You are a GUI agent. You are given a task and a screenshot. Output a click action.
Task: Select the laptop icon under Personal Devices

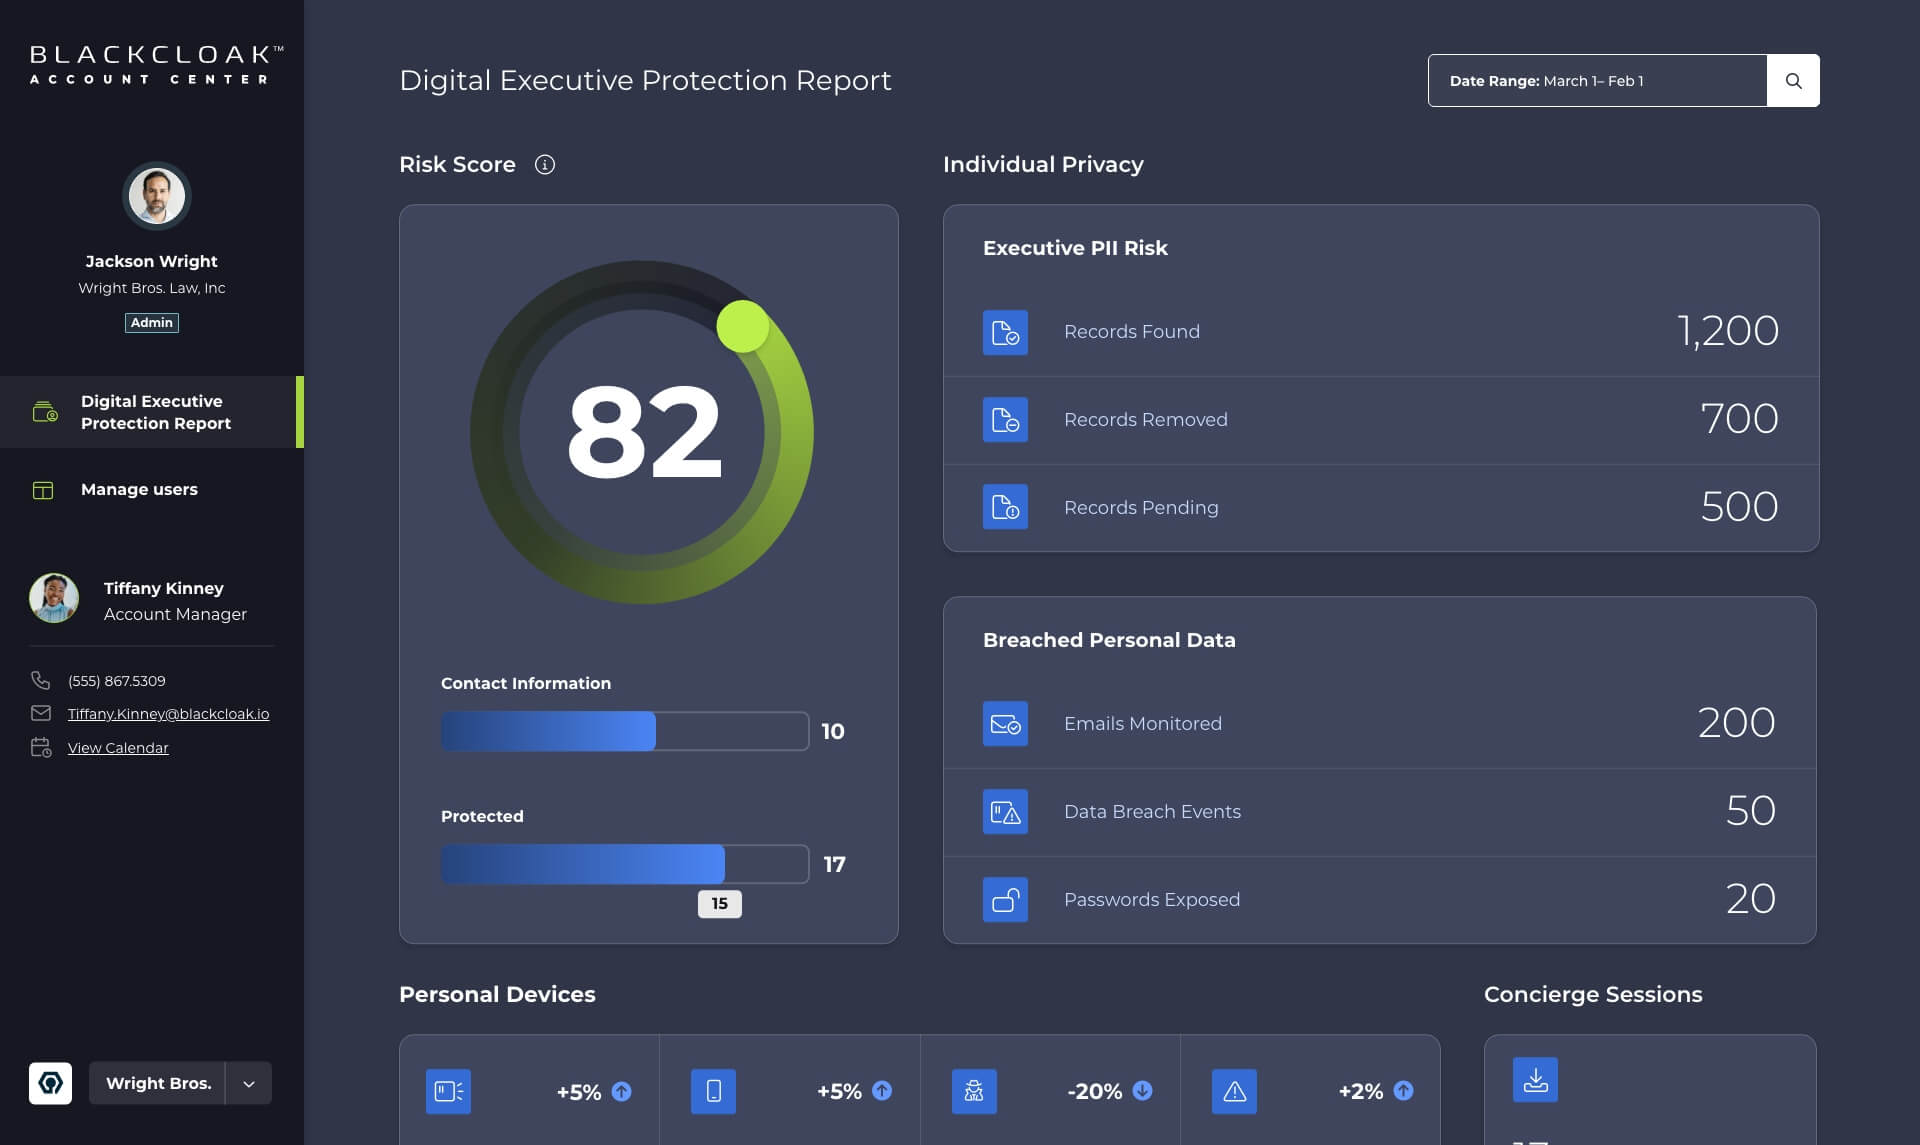click(x=448, y=1091)
